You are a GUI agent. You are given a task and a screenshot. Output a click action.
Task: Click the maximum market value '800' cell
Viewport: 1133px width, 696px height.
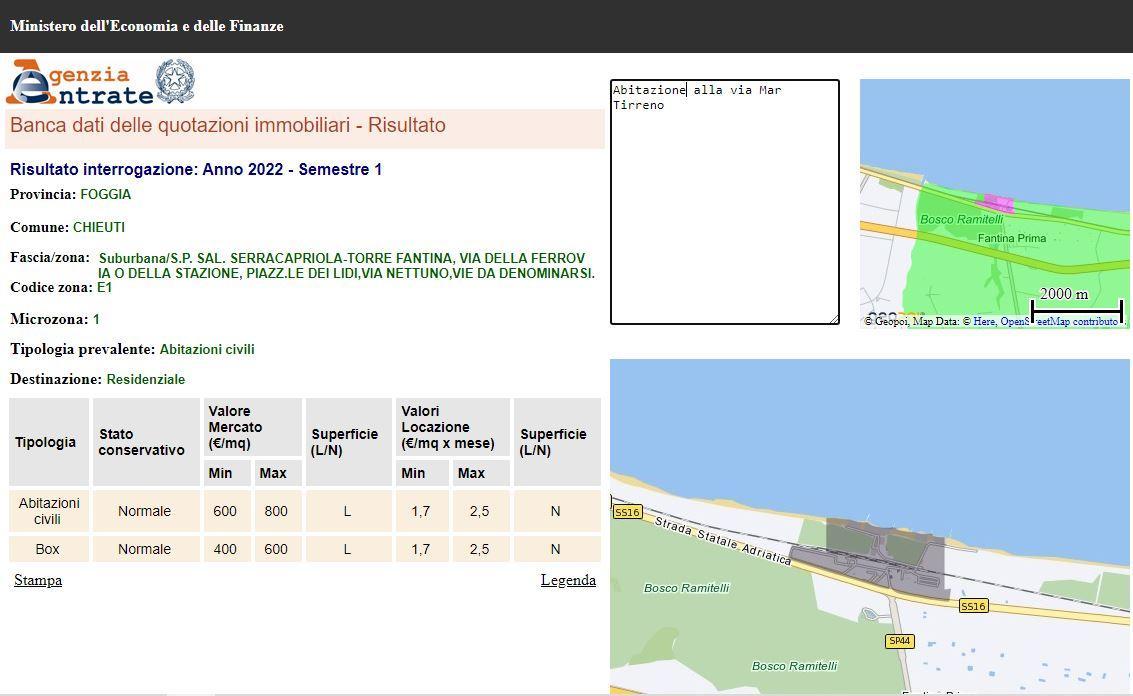(276, 511)
